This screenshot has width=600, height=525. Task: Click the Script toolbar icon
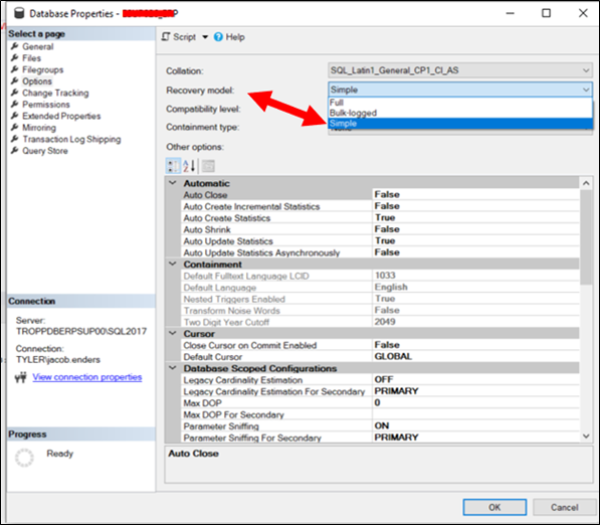(167, 37)
